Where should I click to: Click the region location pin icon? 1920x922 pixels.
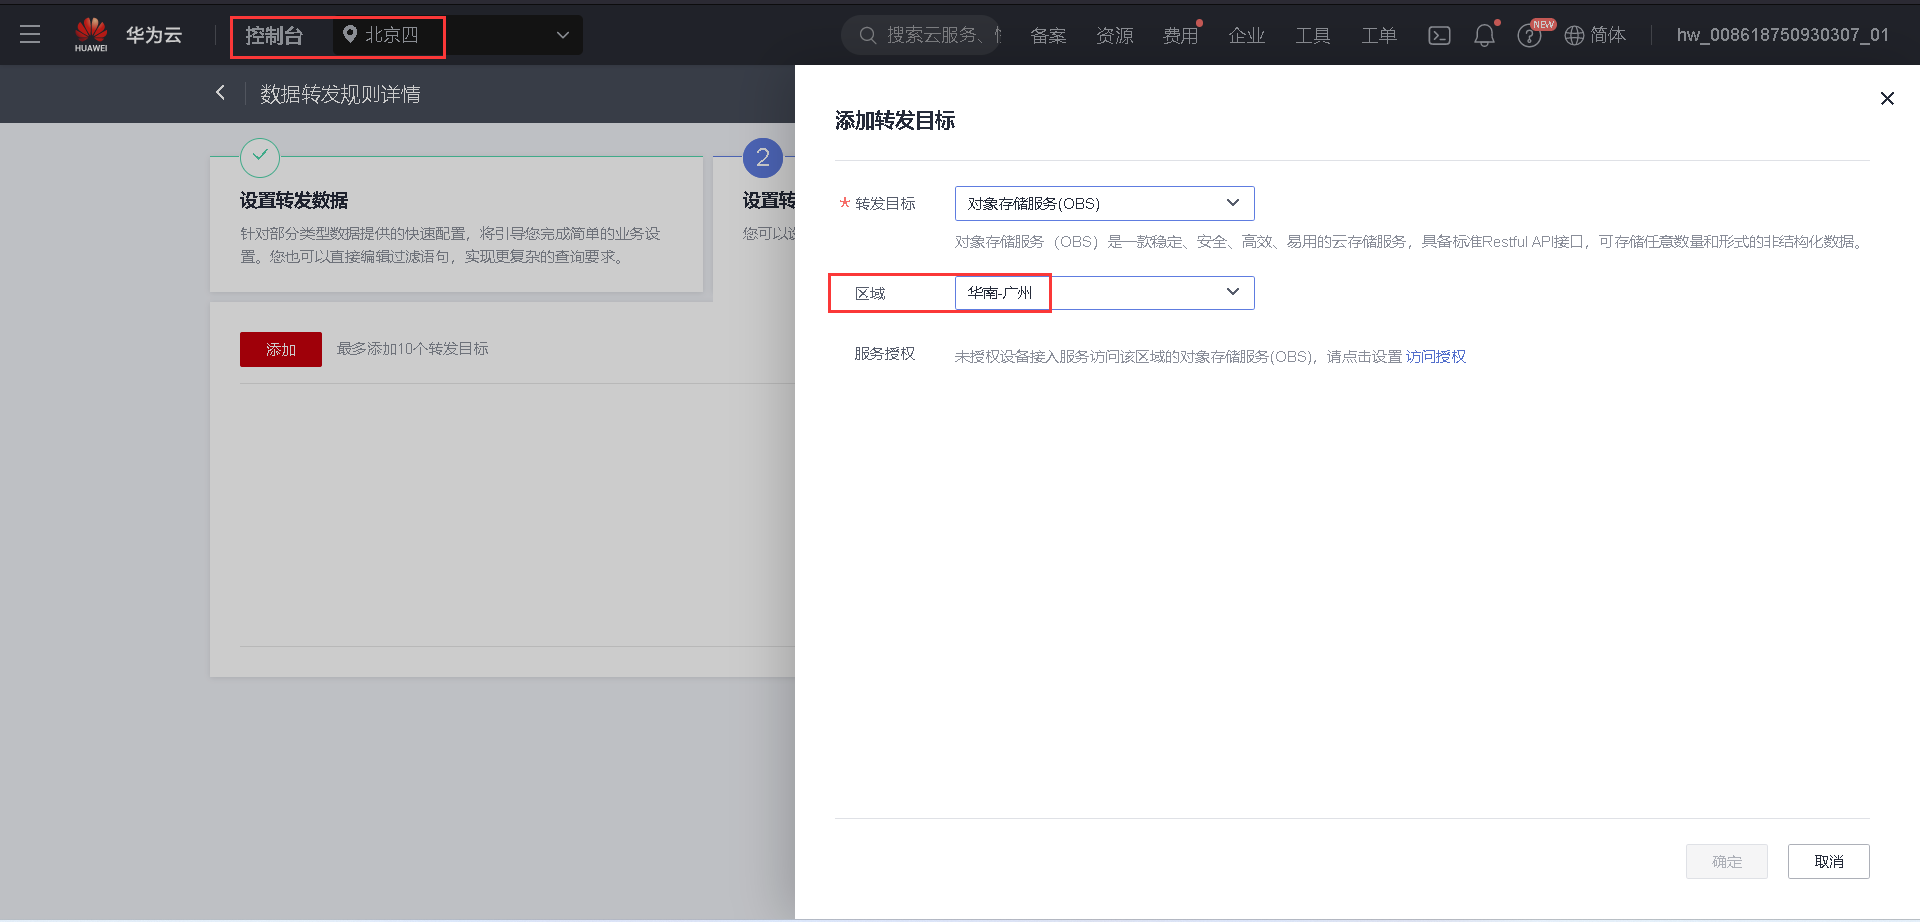click(x=349, y=33)
